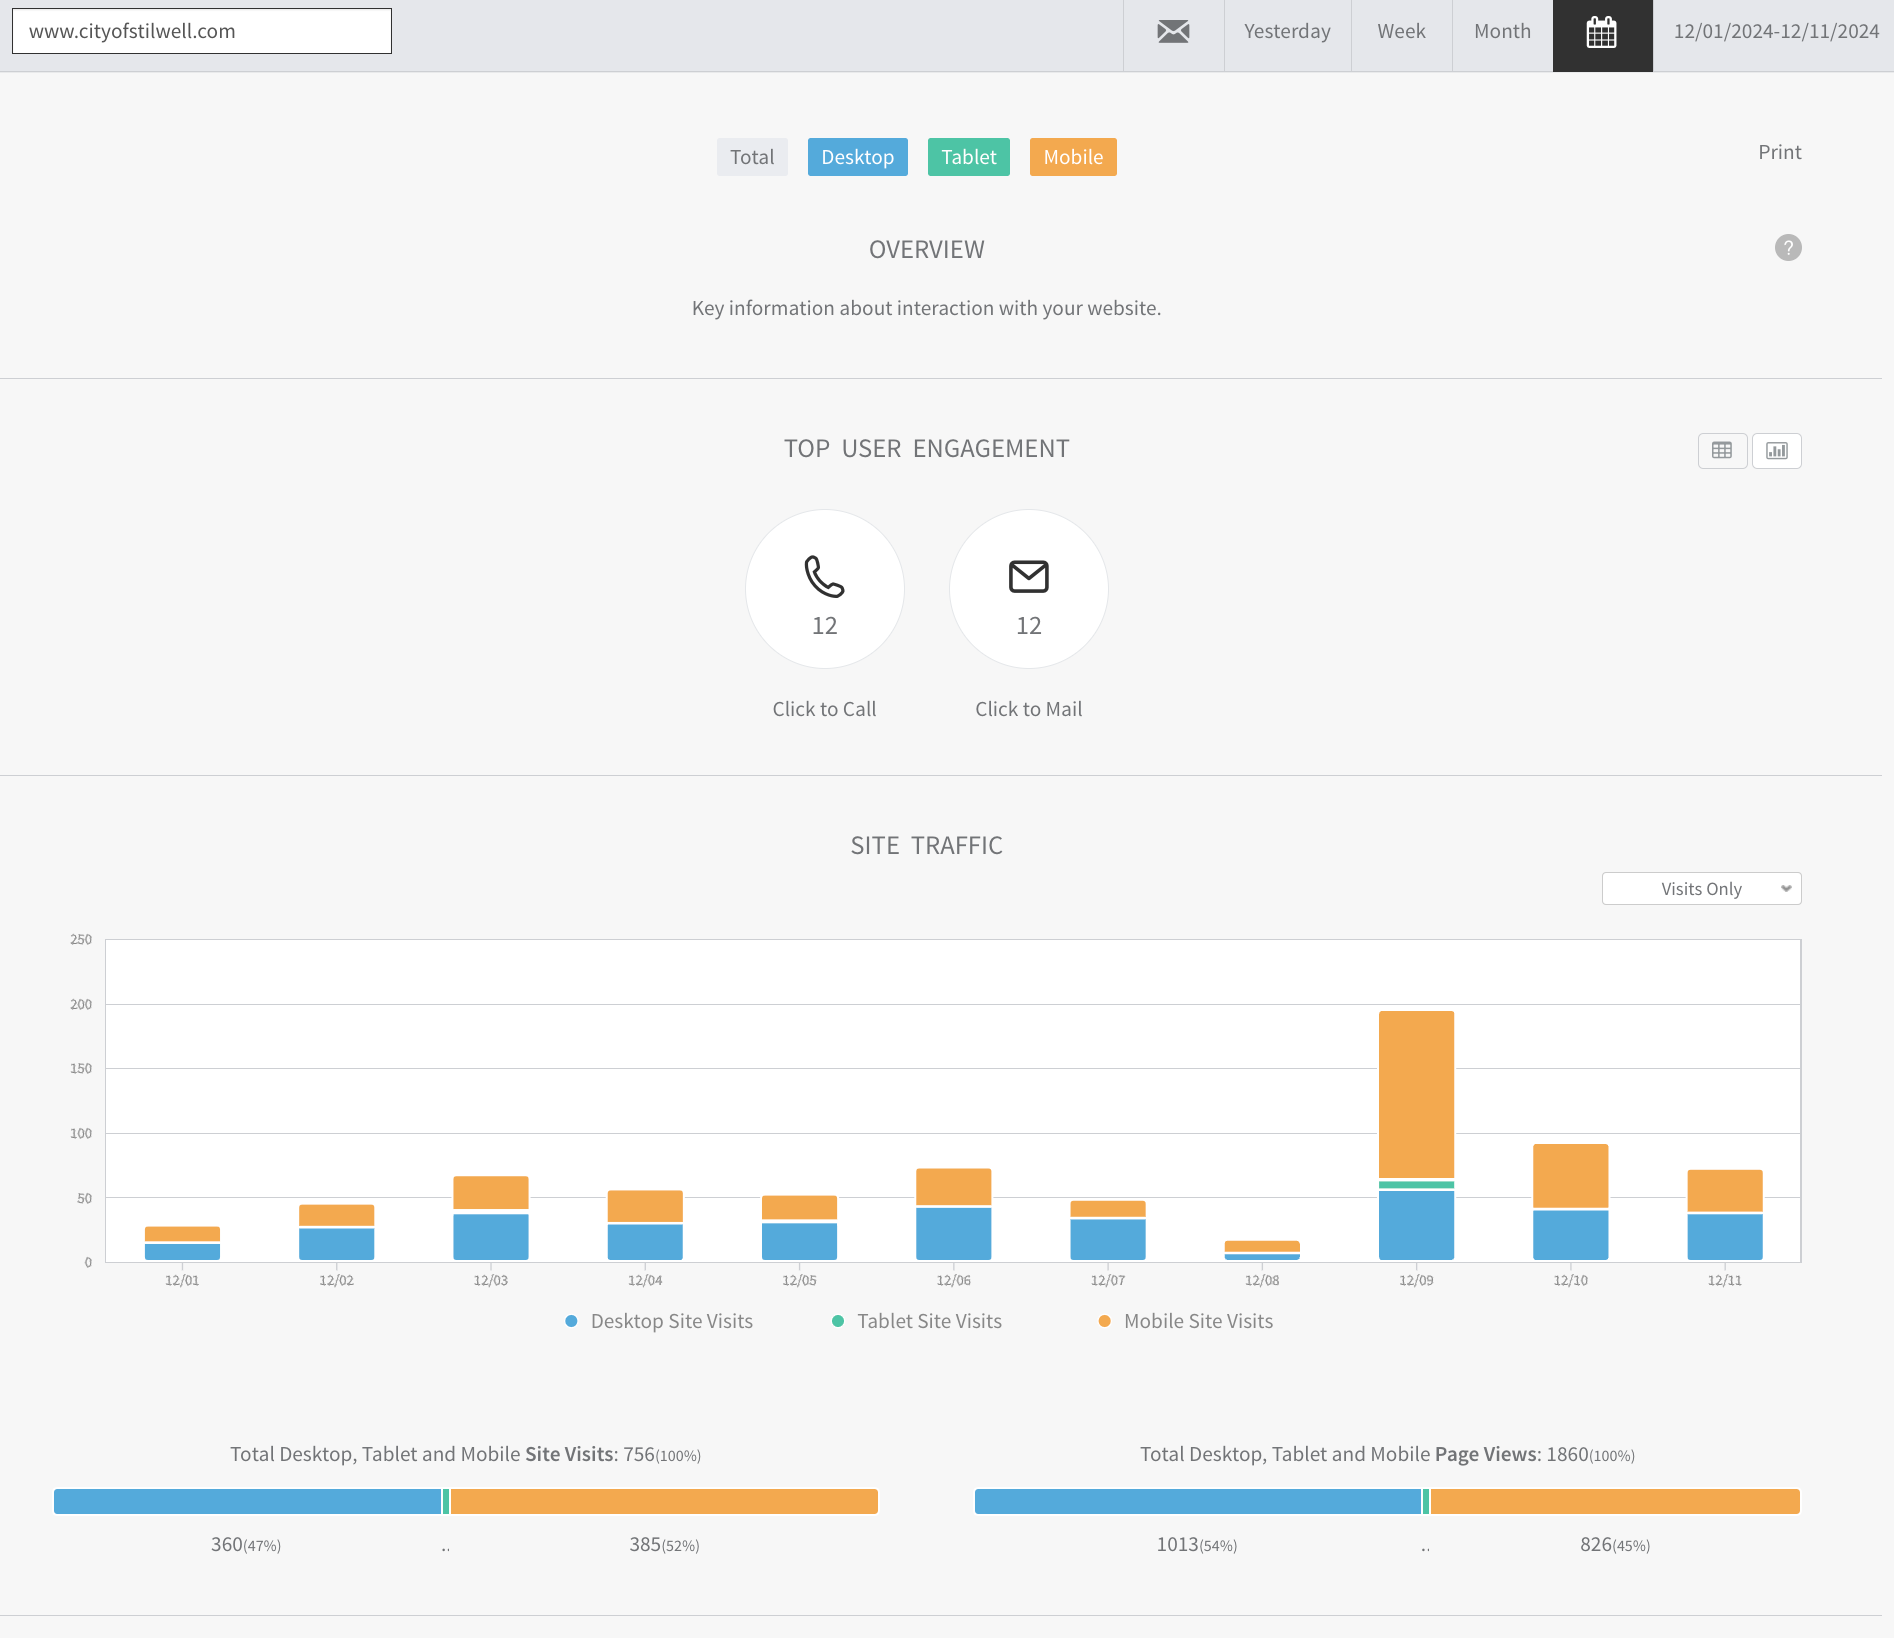This screenshot has height=1638, width=1894.
Task: Toggle Desktop Site Visits legend dot
Action: point(571,1321)
